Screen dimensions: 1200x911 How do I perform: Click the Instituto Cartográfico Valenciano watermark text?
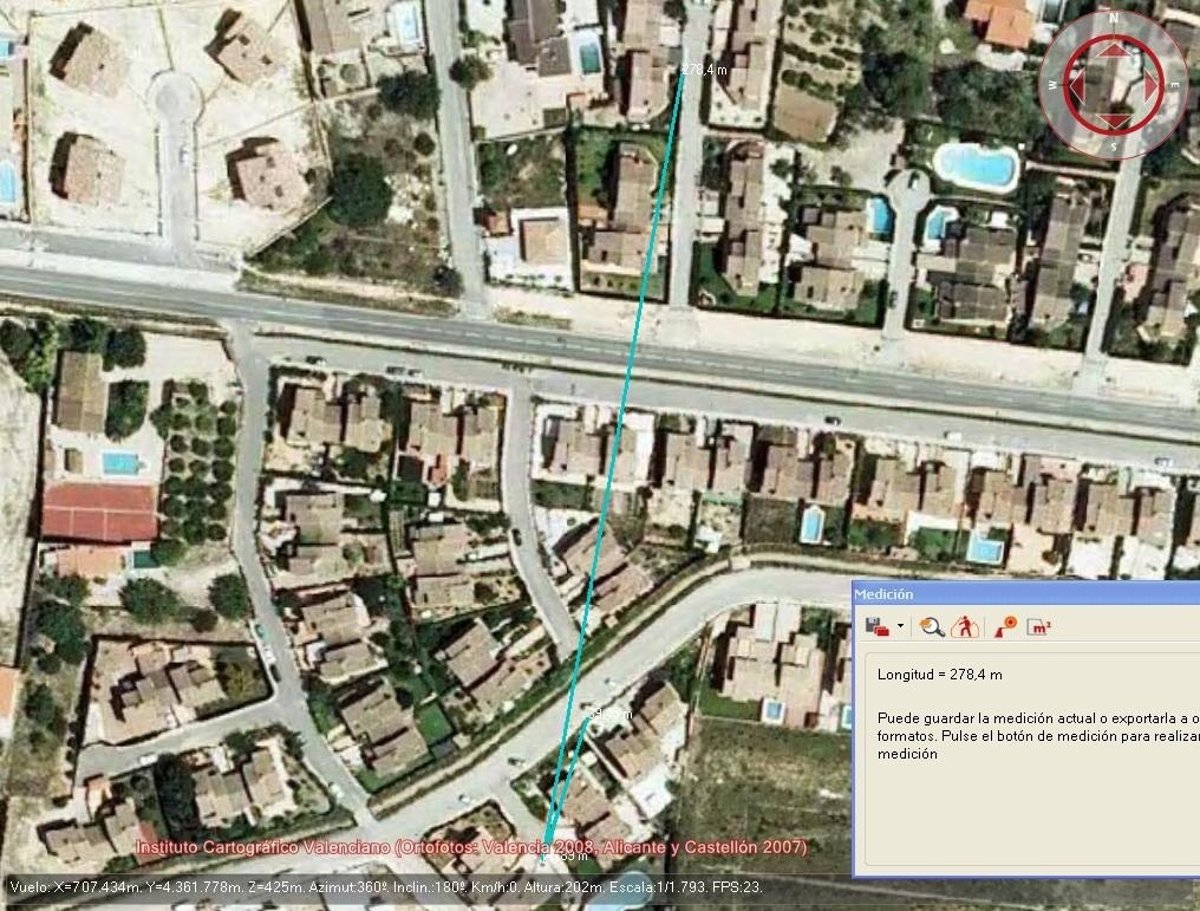click(470, 848)
